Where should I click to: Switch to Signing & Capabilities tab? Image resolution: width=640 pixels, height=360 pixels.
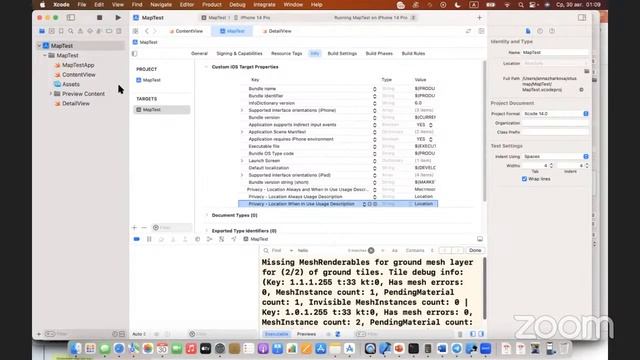coord(239,53)
